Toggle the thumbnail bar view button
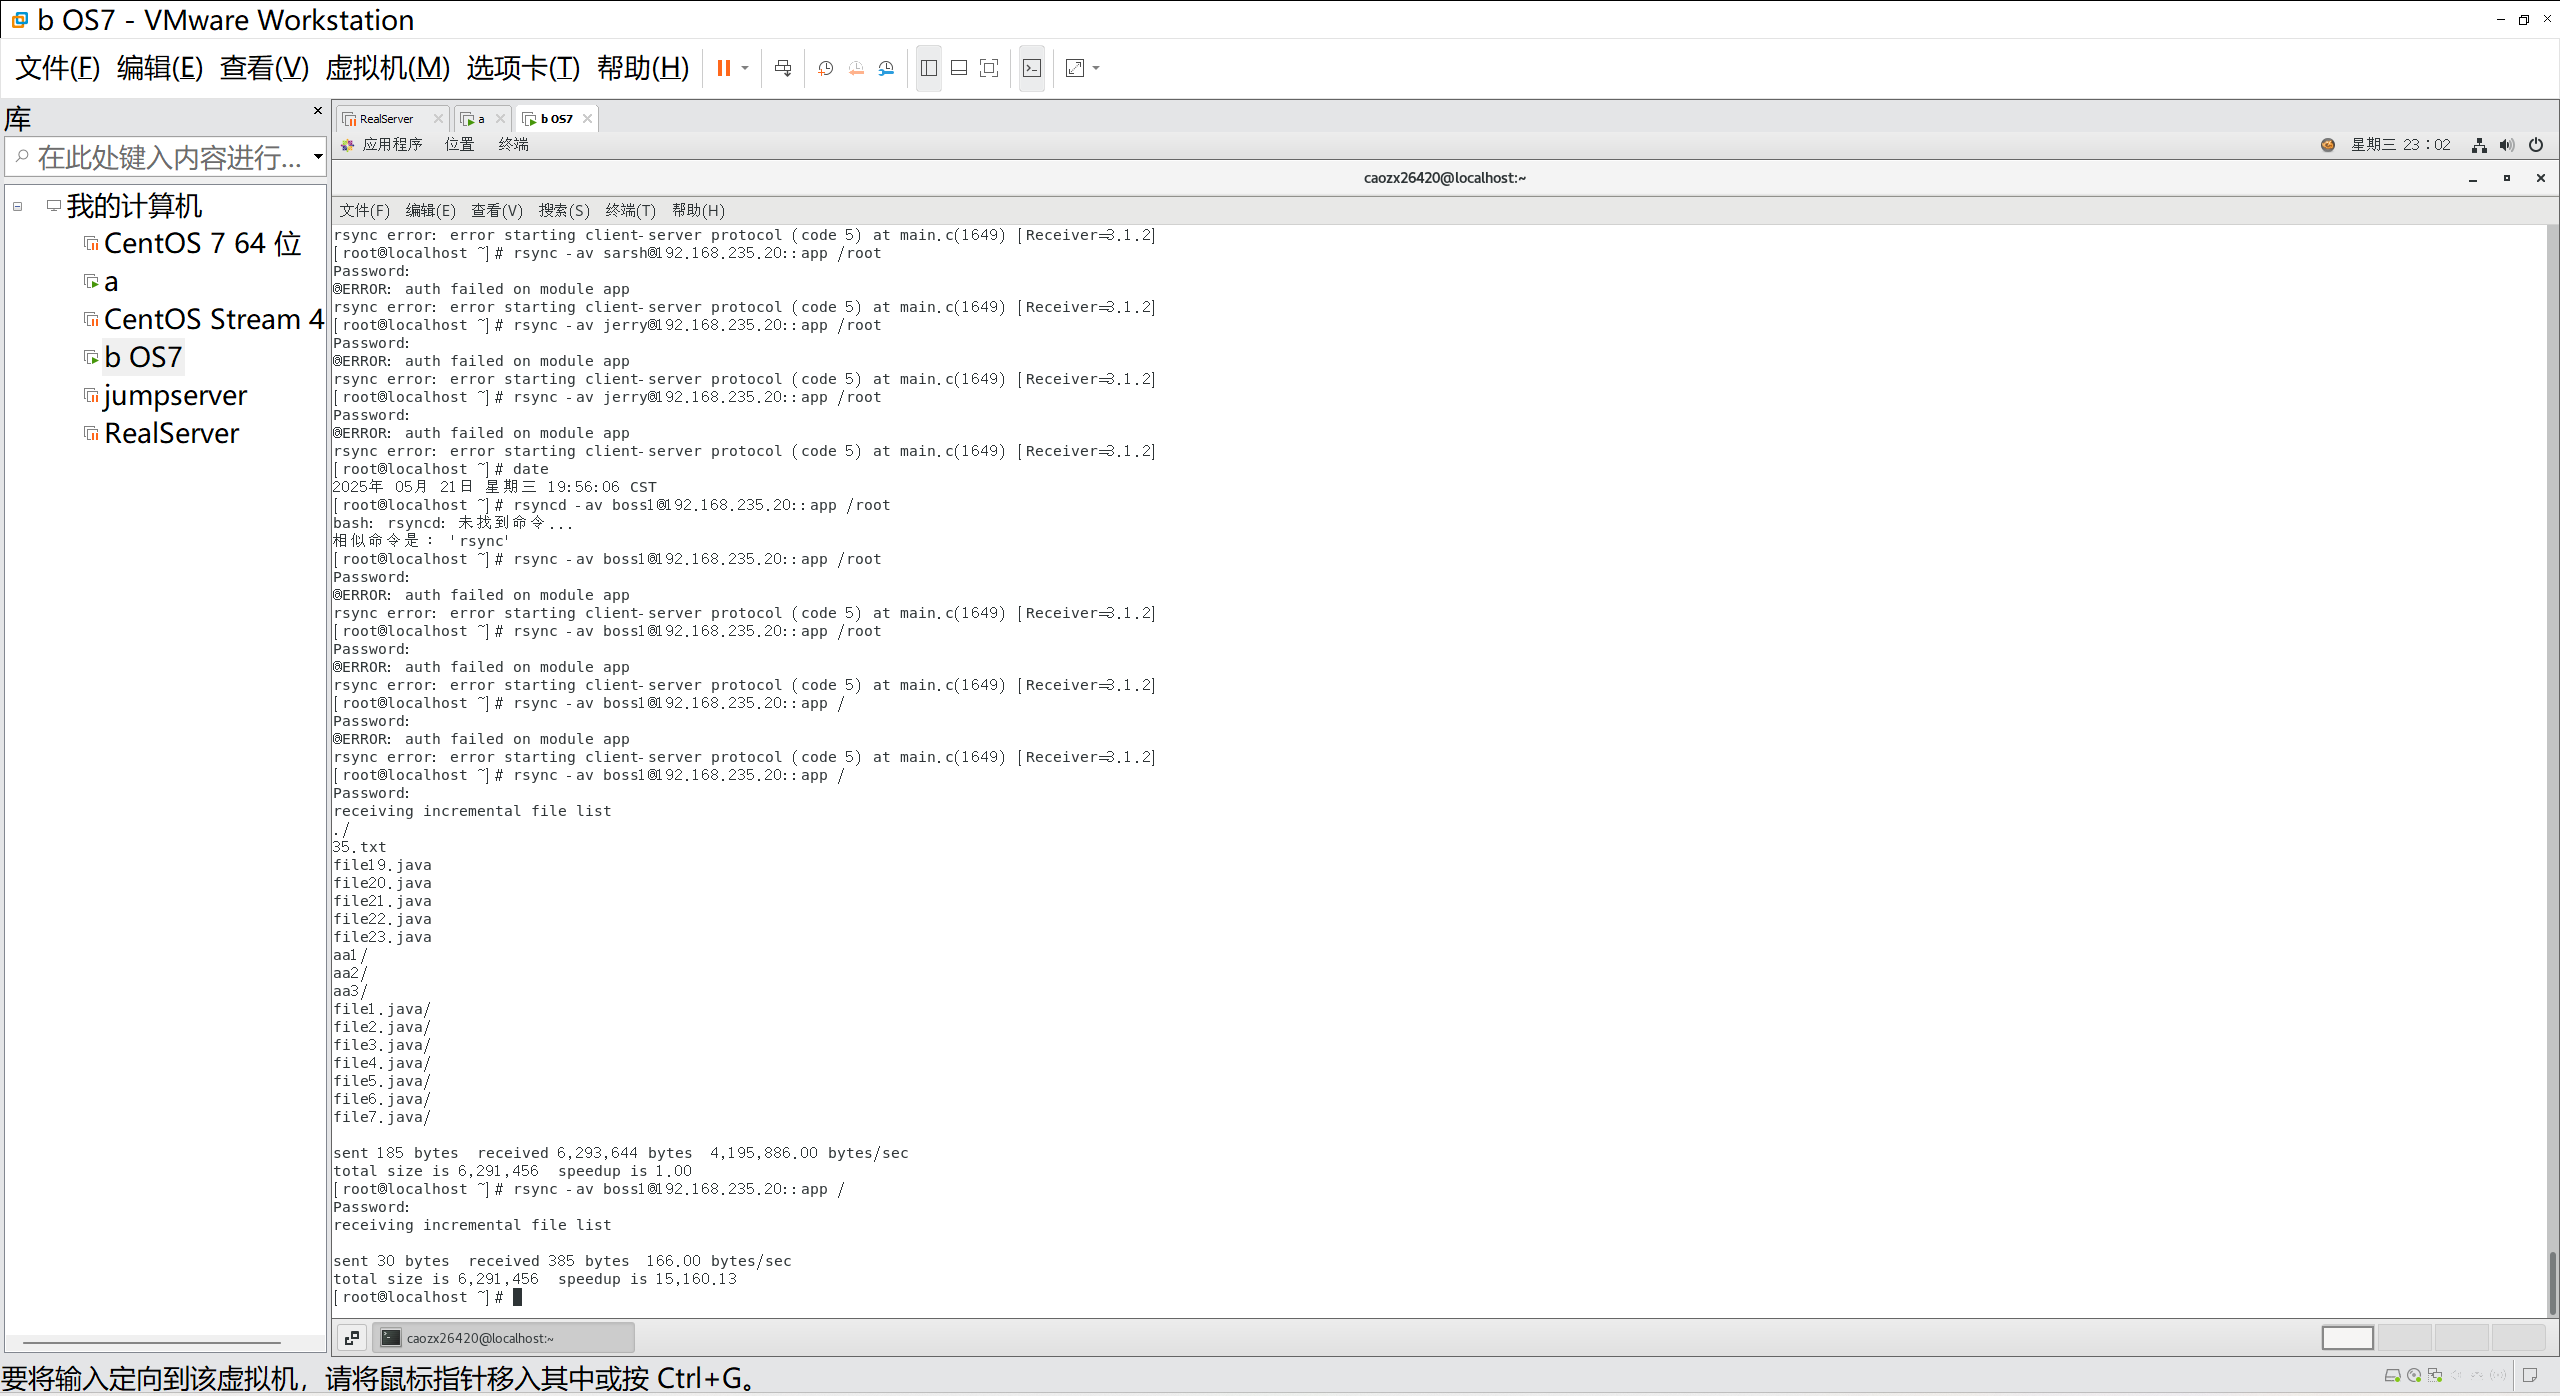Viewport: 2560px width, 1396px height. coord(959,68)
